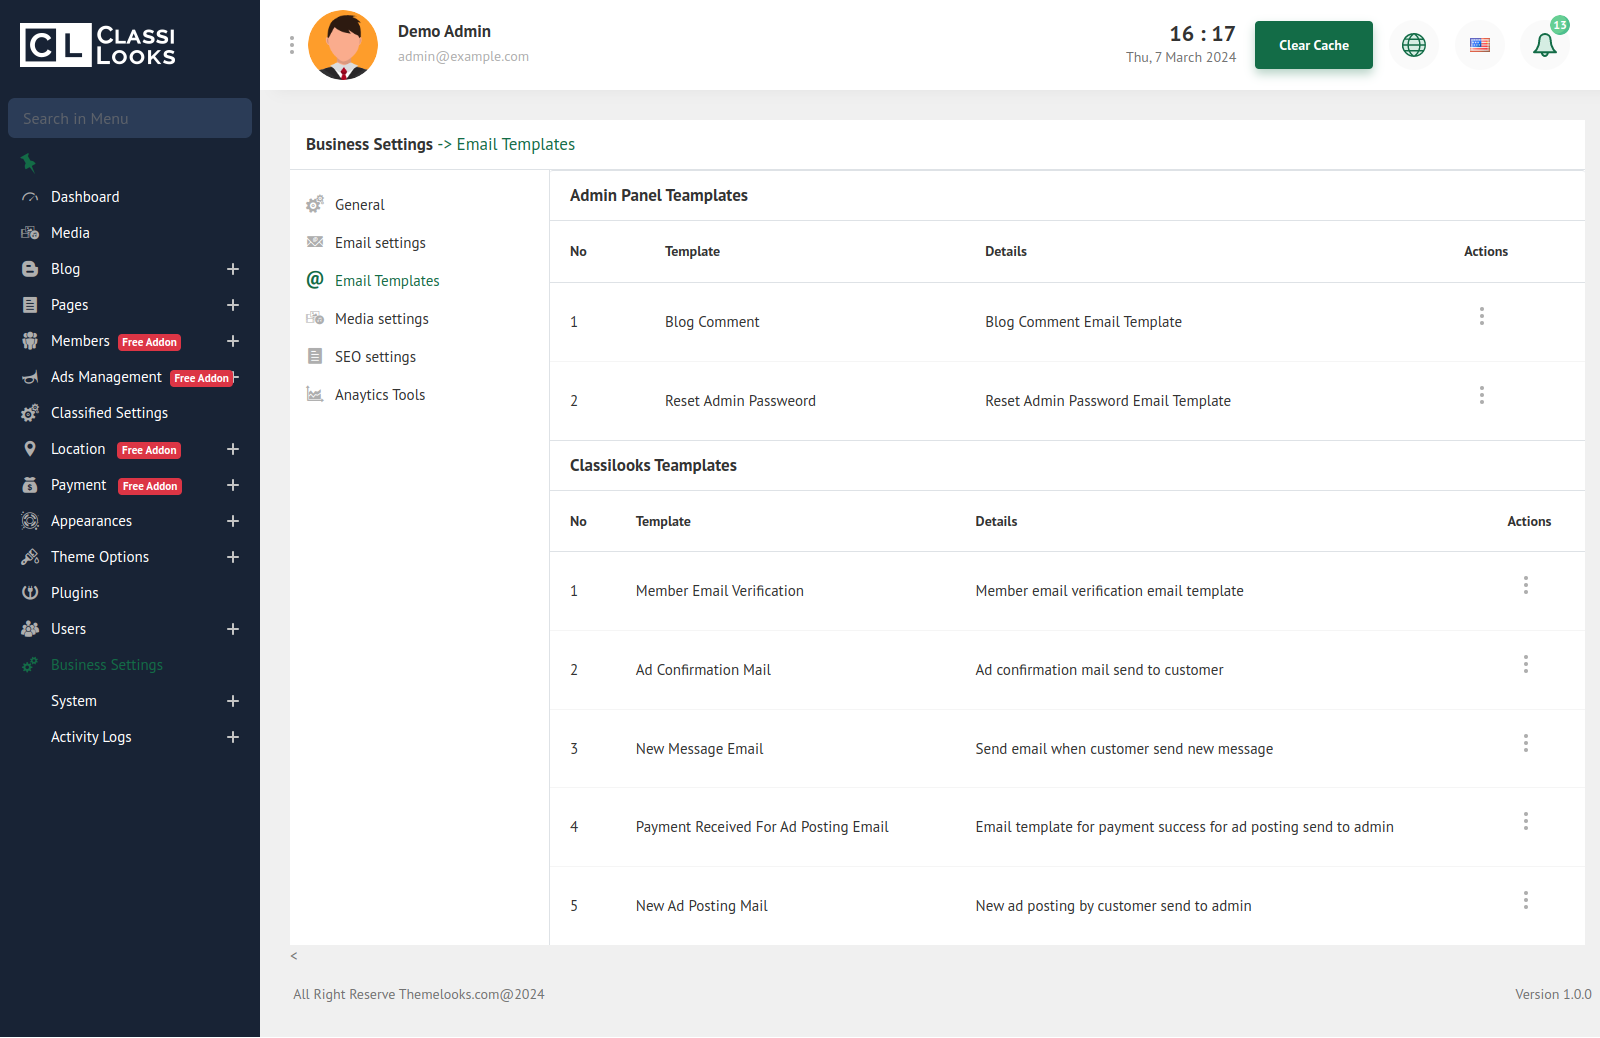
Task: Open the US flag language selector
Action: (x=1480, y=45)
